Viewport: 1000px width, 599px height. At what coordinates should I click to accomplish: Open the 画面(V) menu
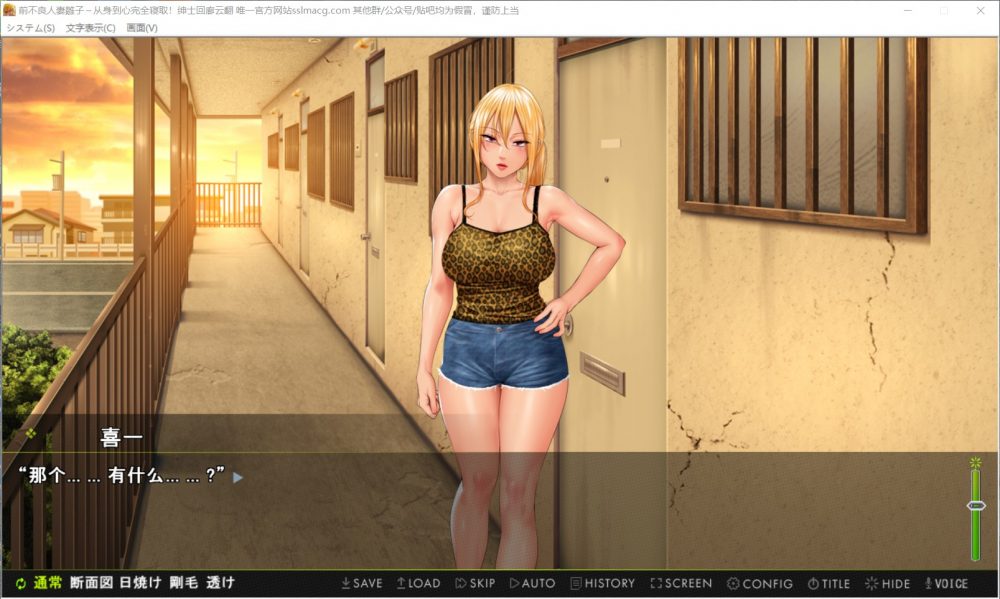143,28
